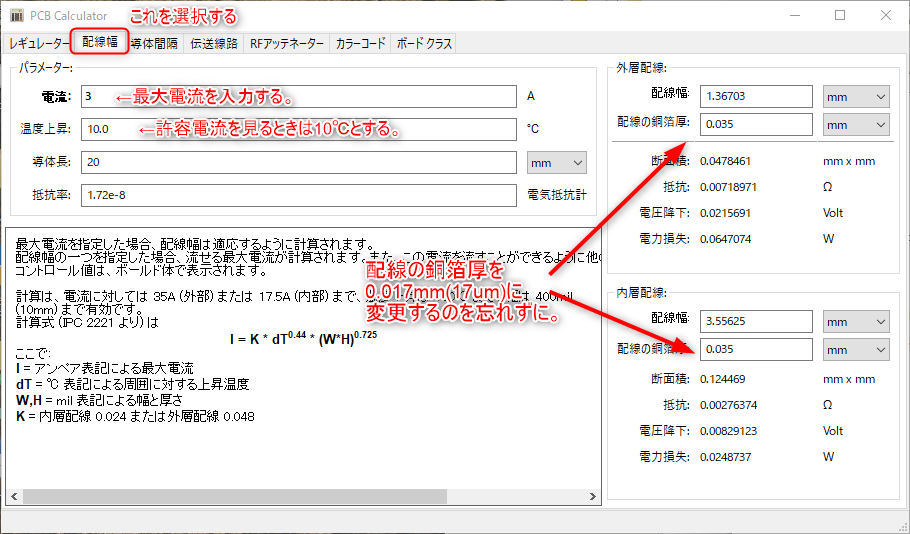Click the 導体長 value field

(x=298, y=162)
